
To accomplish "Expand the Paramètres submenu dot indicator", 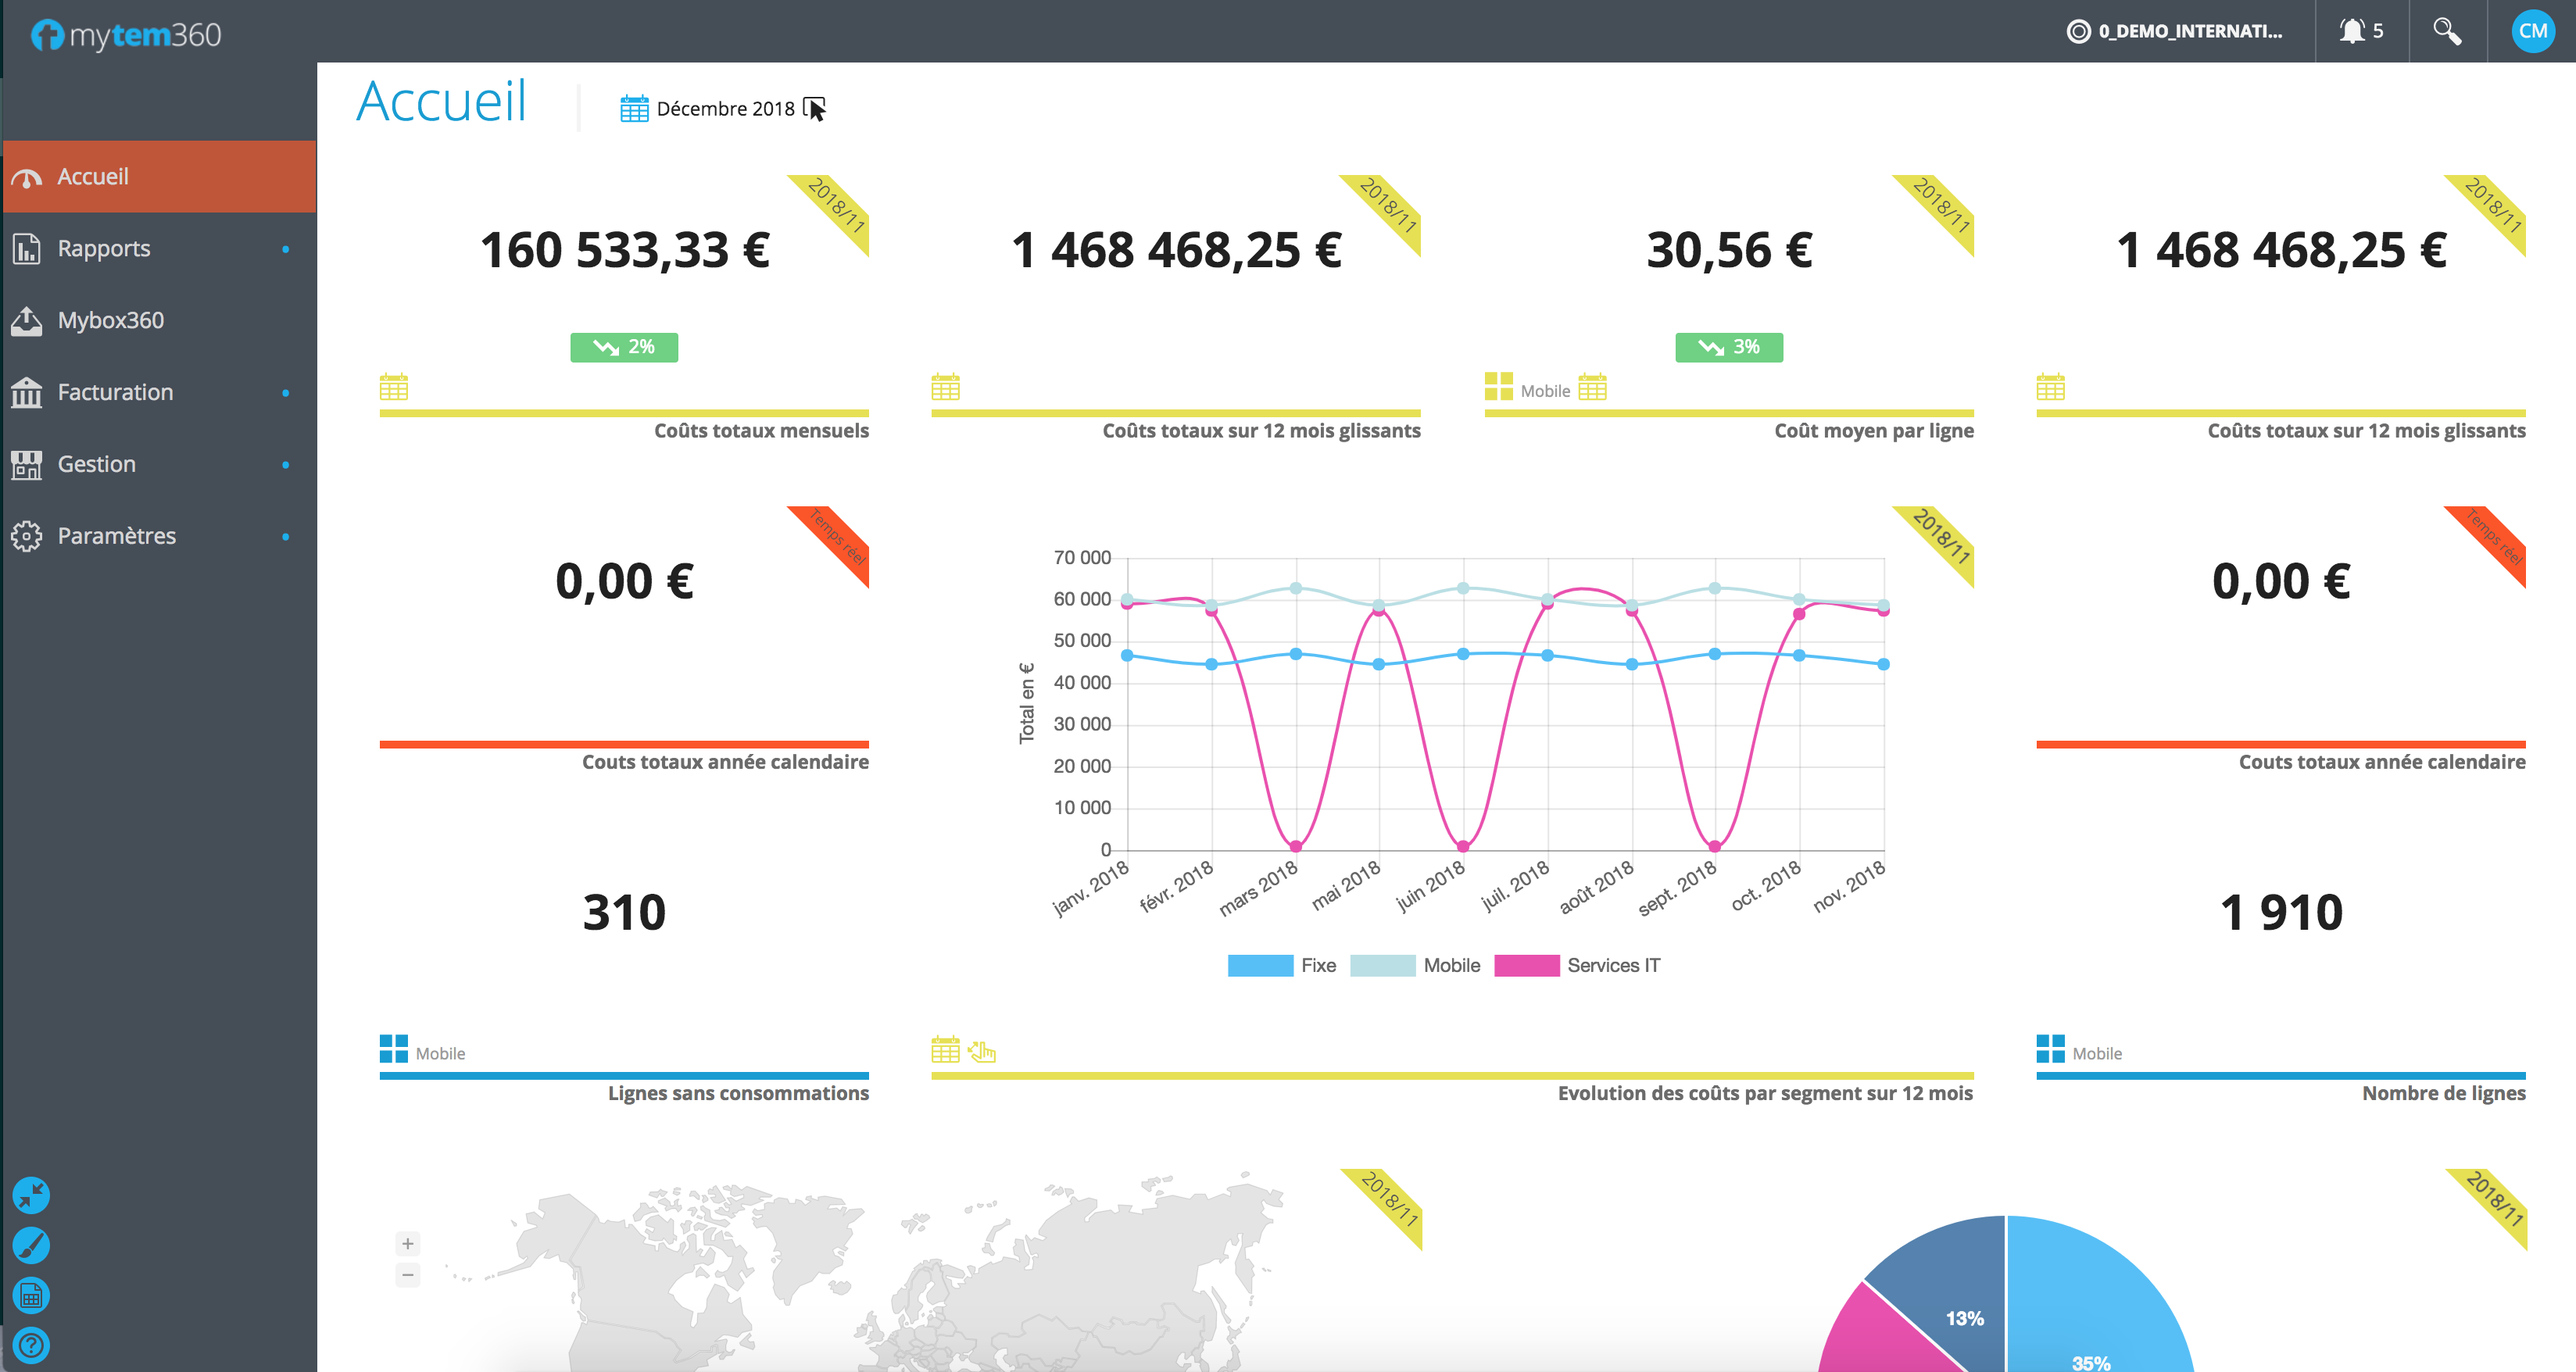I will [x=286, y=537].
